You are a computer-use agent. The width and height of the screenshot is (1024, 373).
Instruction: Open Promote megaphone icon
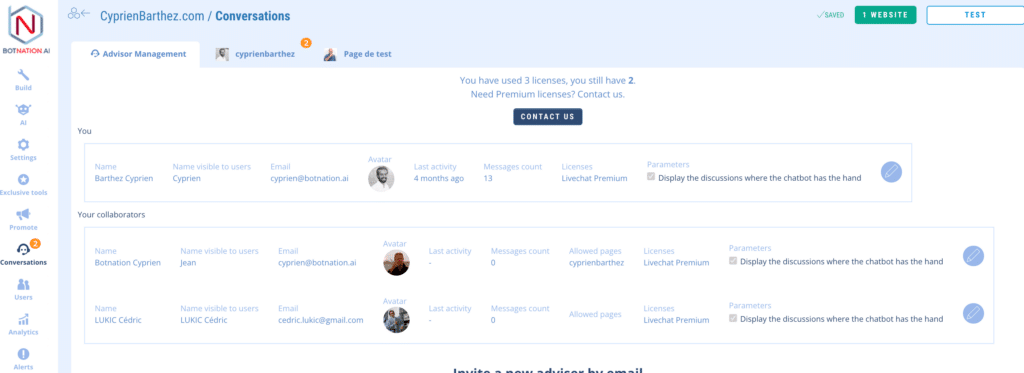[x=24, y=214]
